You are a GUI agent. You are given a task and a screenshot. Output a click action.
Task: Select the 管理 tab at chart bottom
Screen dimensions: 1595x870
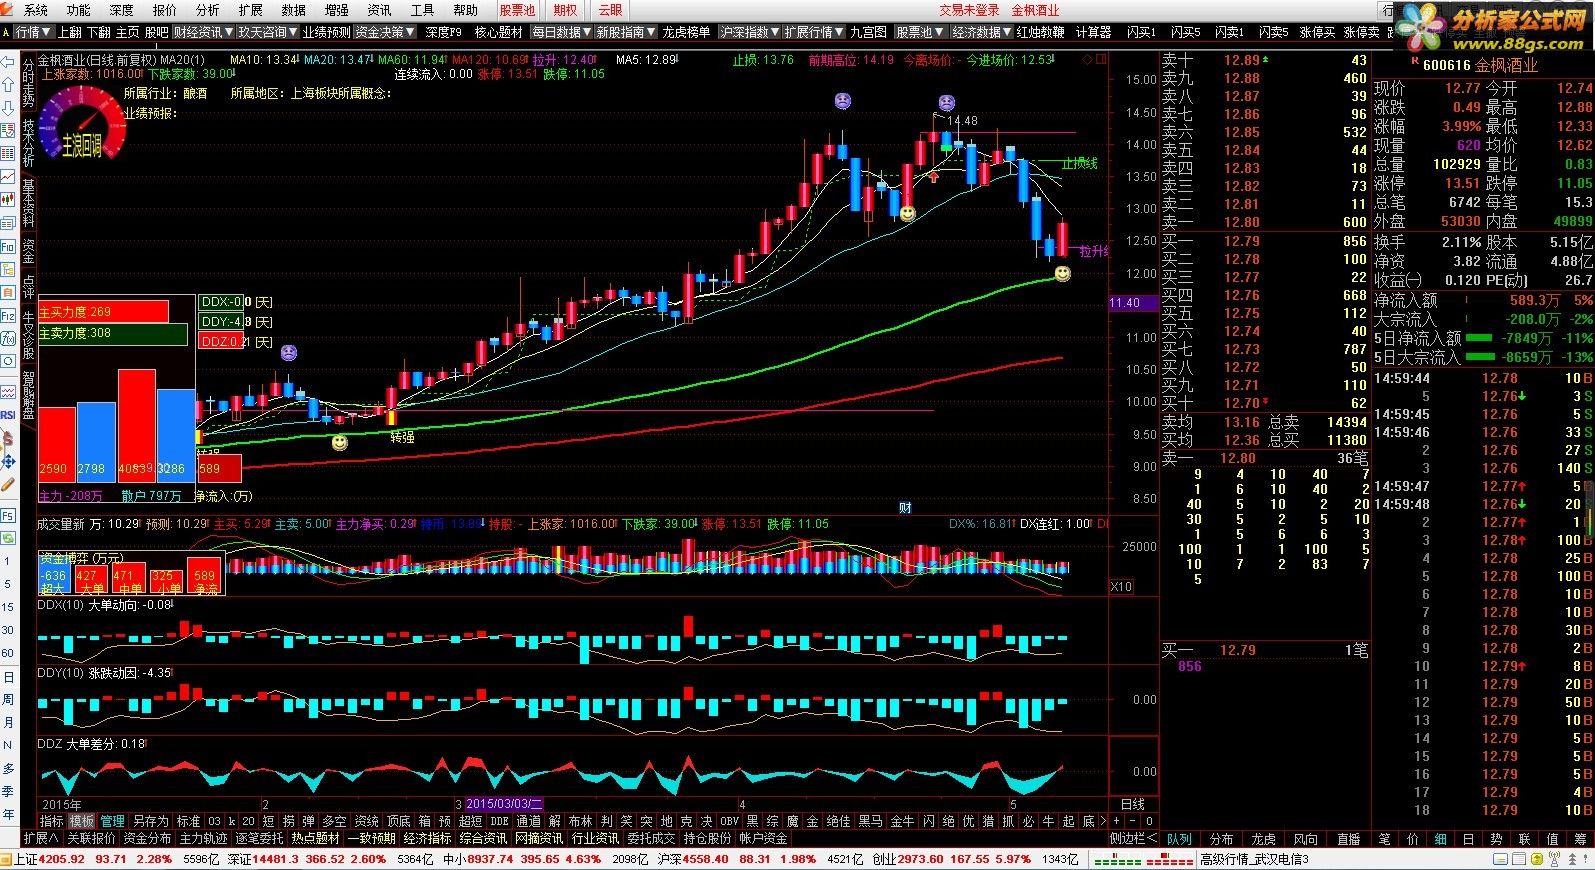tap(112, 821)
